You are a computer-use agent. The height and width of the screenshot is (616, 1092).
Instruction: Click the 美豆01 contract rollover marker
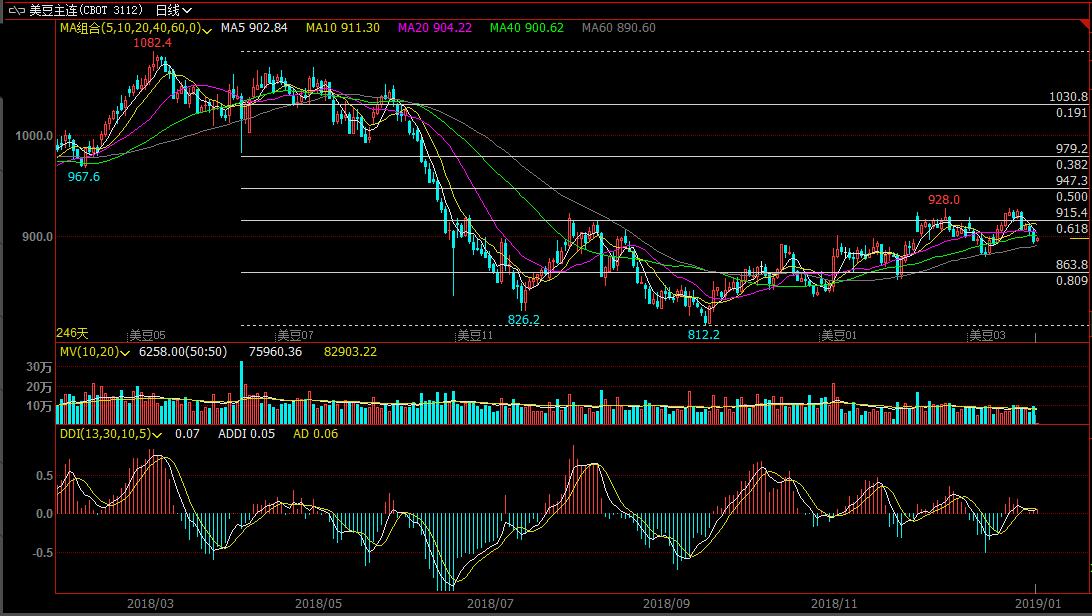click(838, 335)
